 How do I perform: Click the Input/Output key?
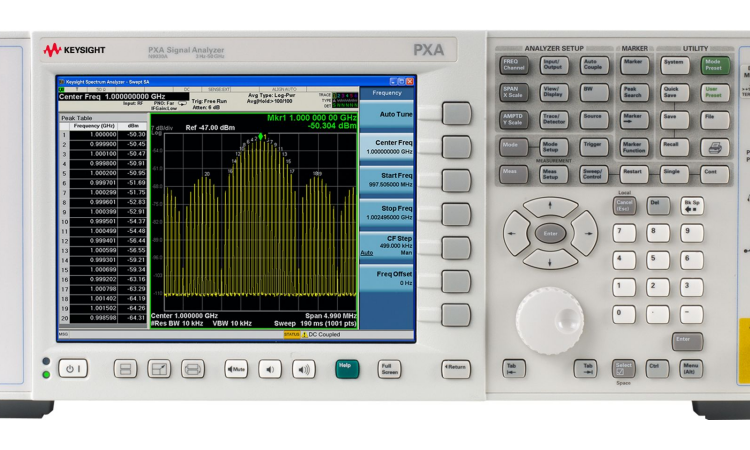[x=554, y=65]
